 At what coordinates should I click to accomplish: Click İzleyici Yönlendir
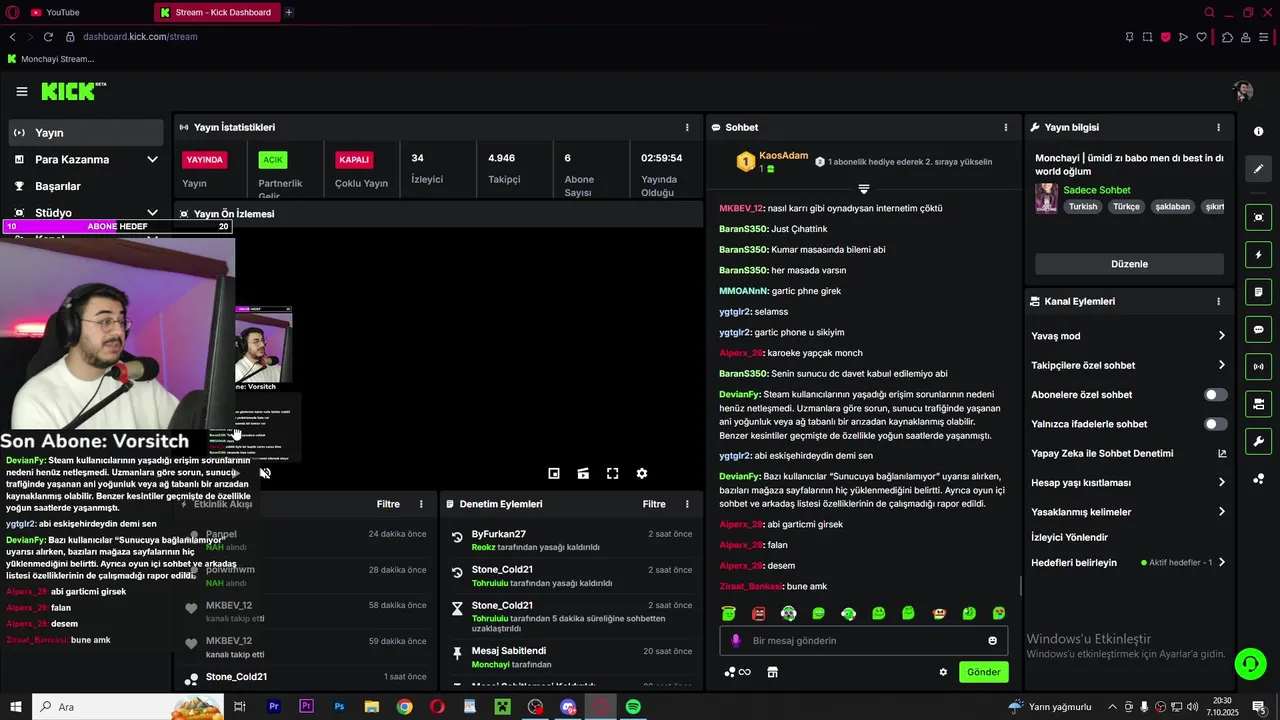(x=1069, y=537)
